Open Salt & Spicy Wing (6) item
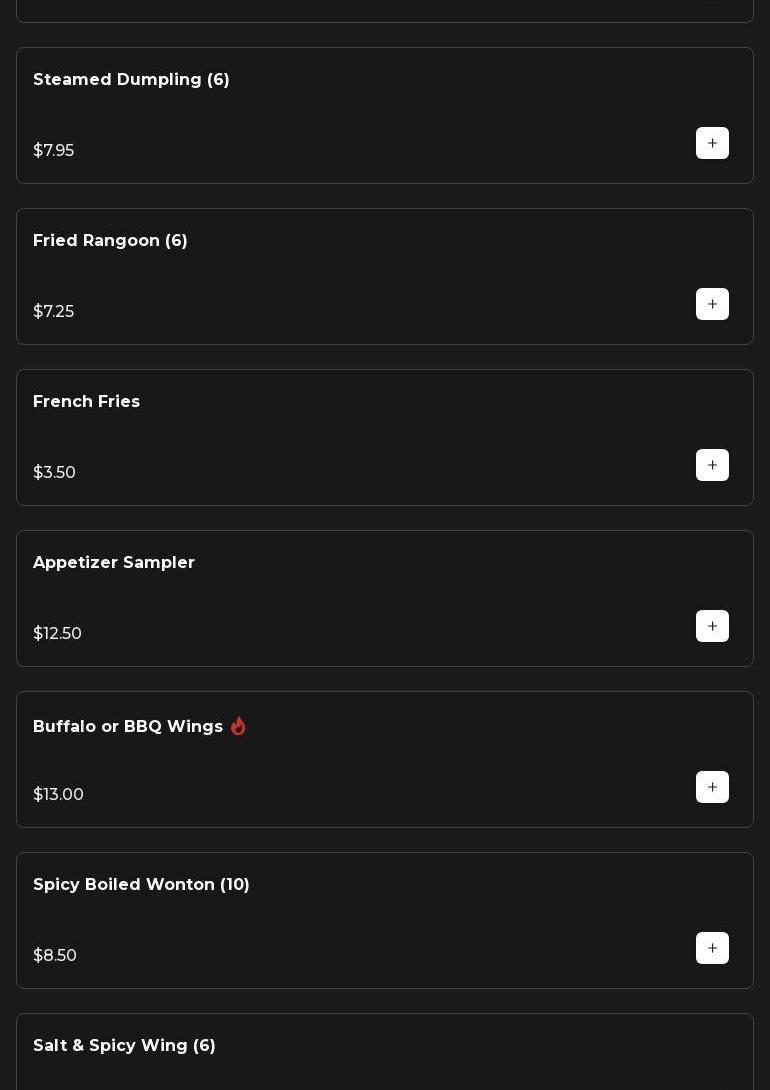The height and width of the screenshot is (1090, 770). [124, 1046]
